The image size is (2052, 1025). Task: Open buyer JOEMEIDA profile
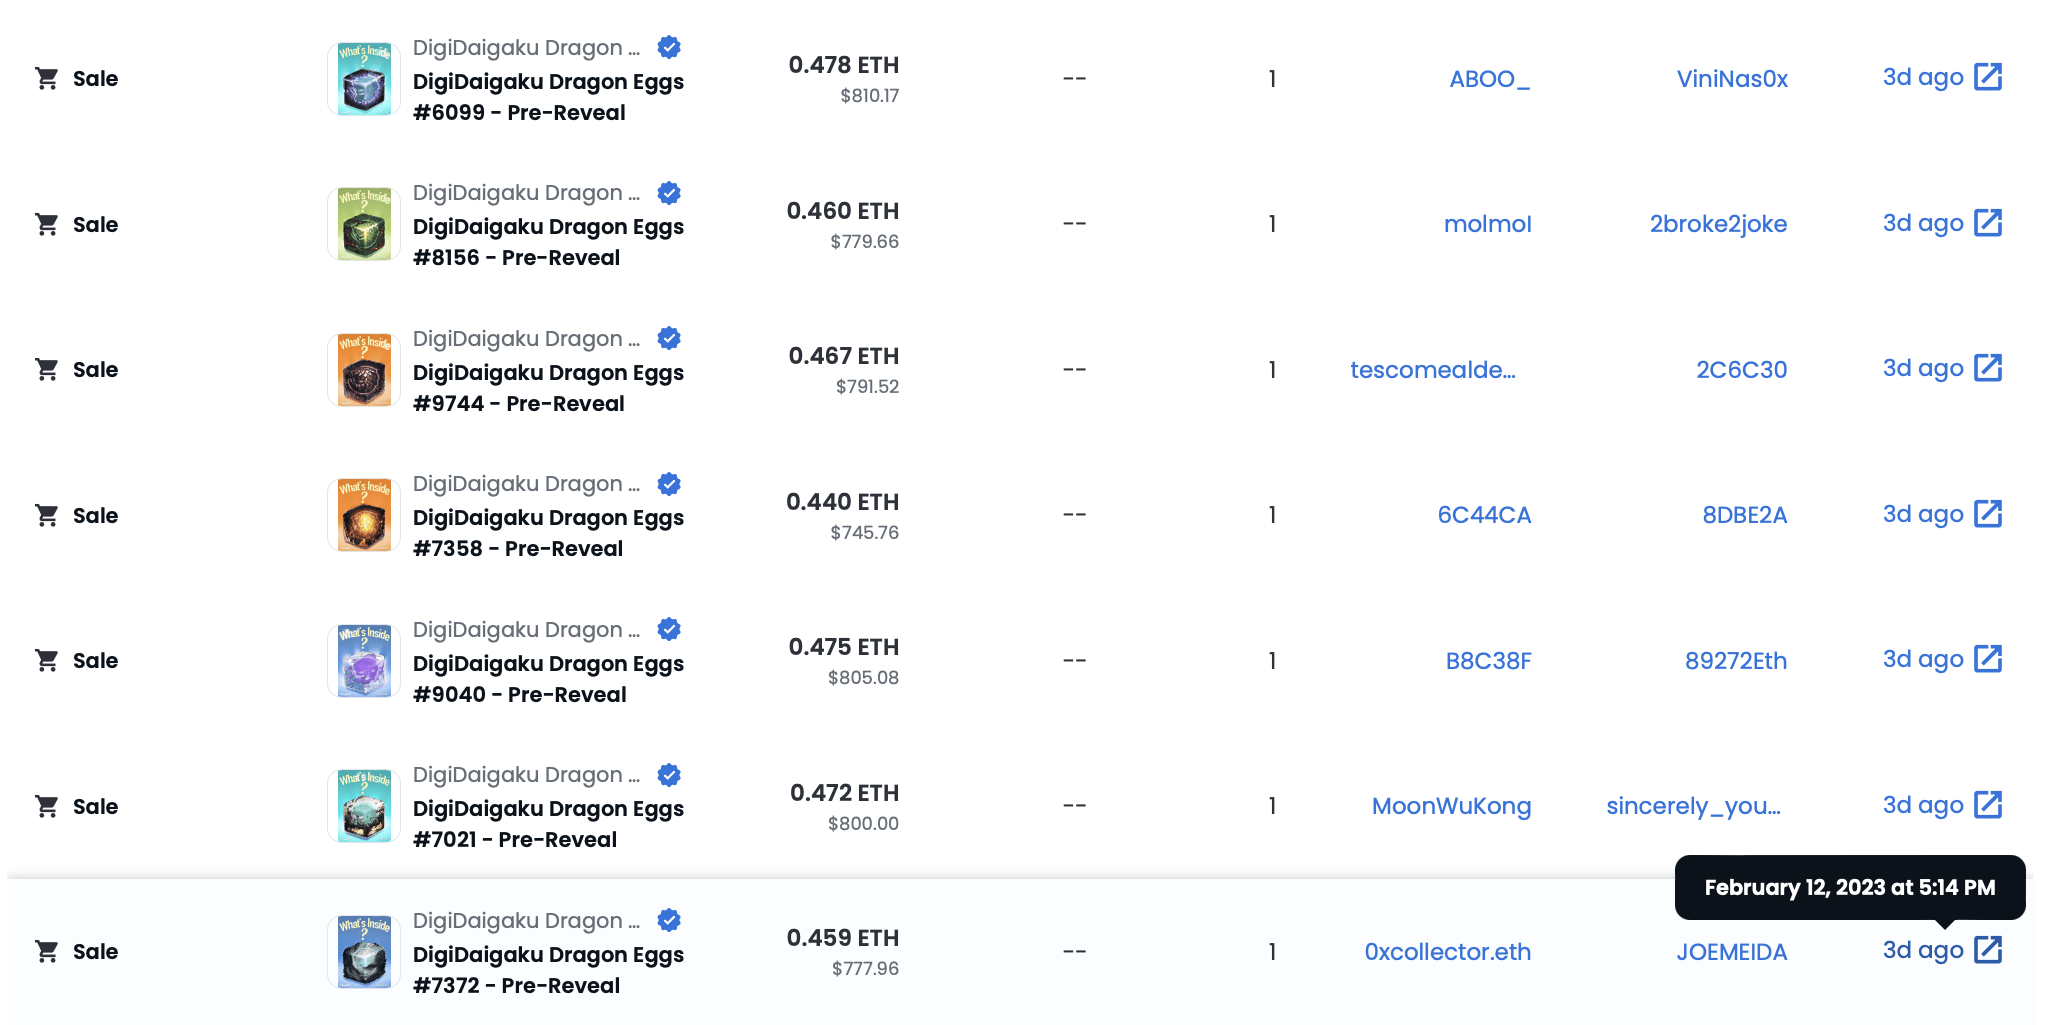click(1732, 952)
